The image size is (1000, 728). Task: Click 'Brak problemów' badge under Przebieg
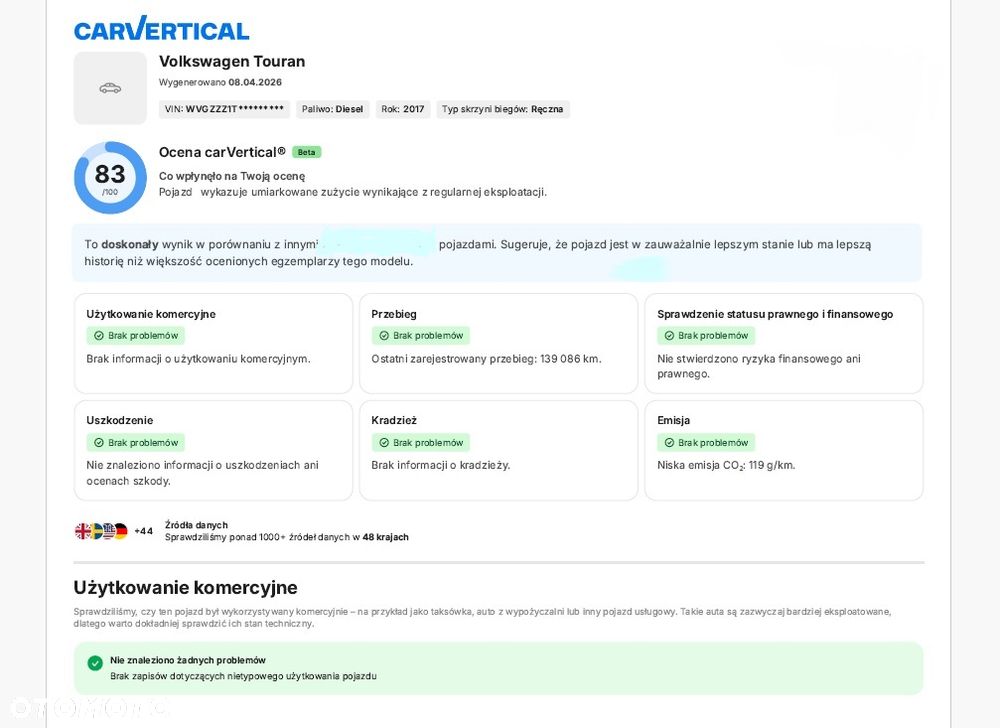(x=421, y=336)
